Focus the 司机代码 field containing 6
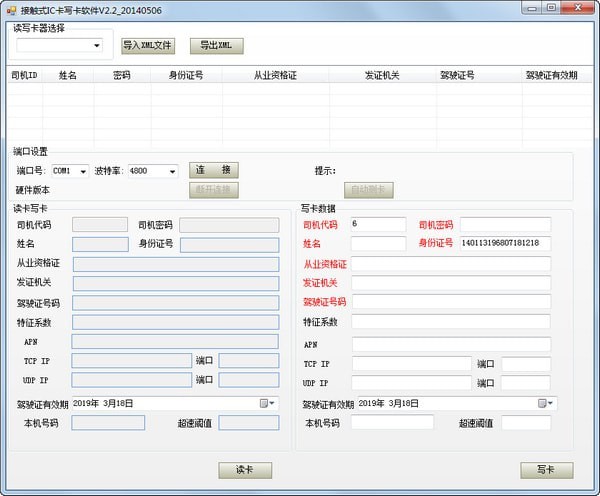 (x=378, y=224)
